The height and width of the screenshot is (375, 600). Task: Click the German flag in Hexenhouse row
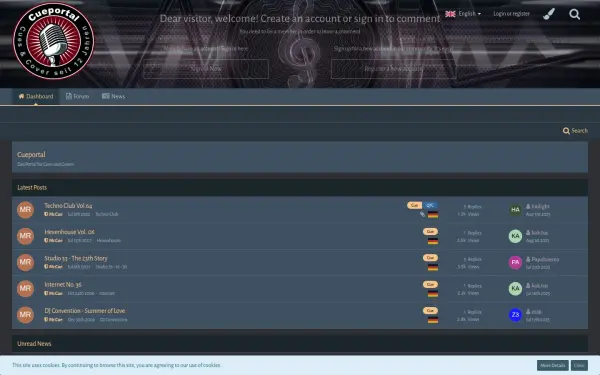(x=433, y=241)
